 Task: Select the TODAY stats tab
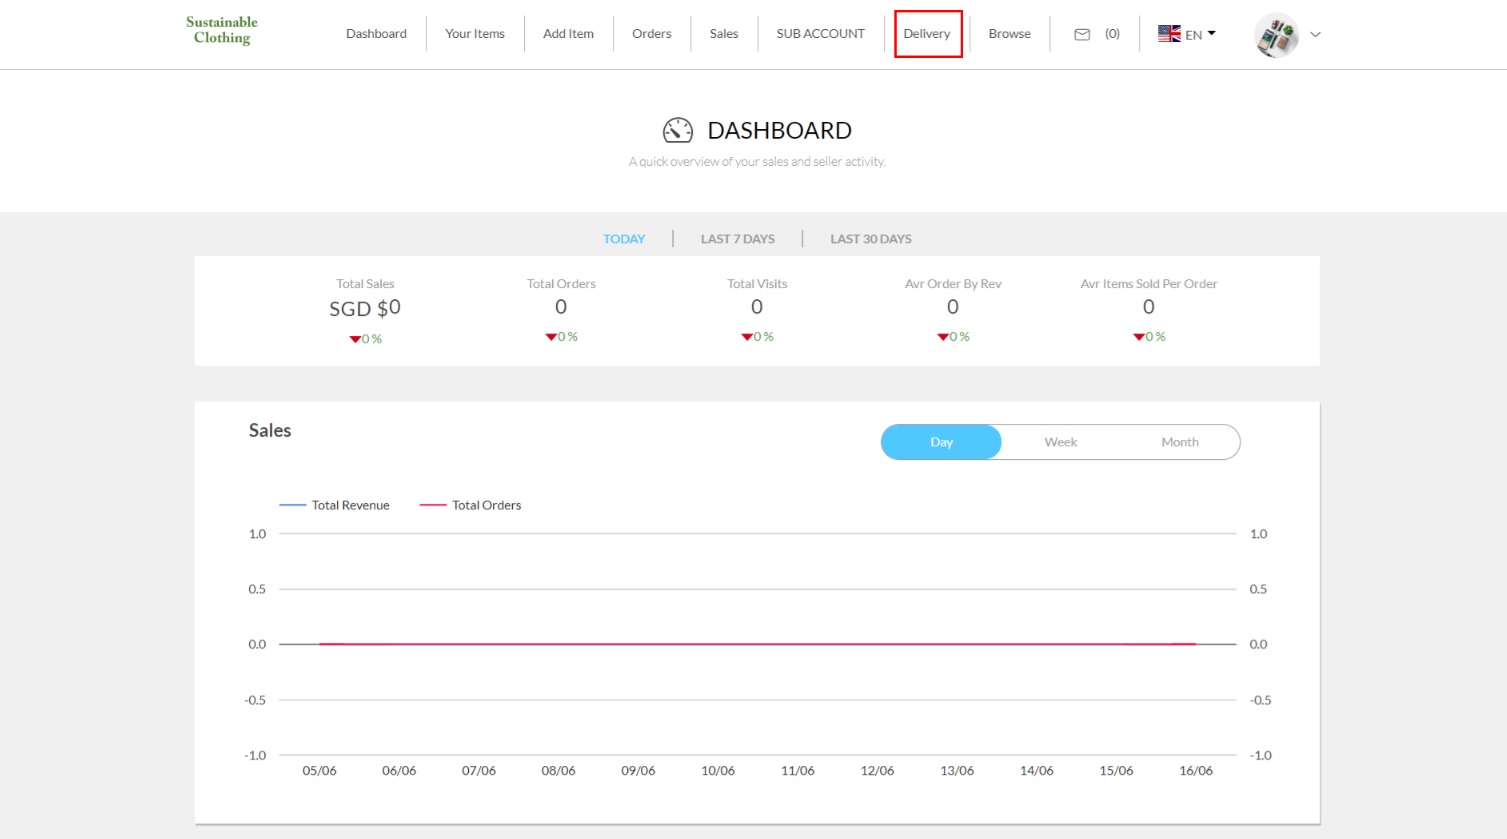pyautogui.click(x=624, y=239)
